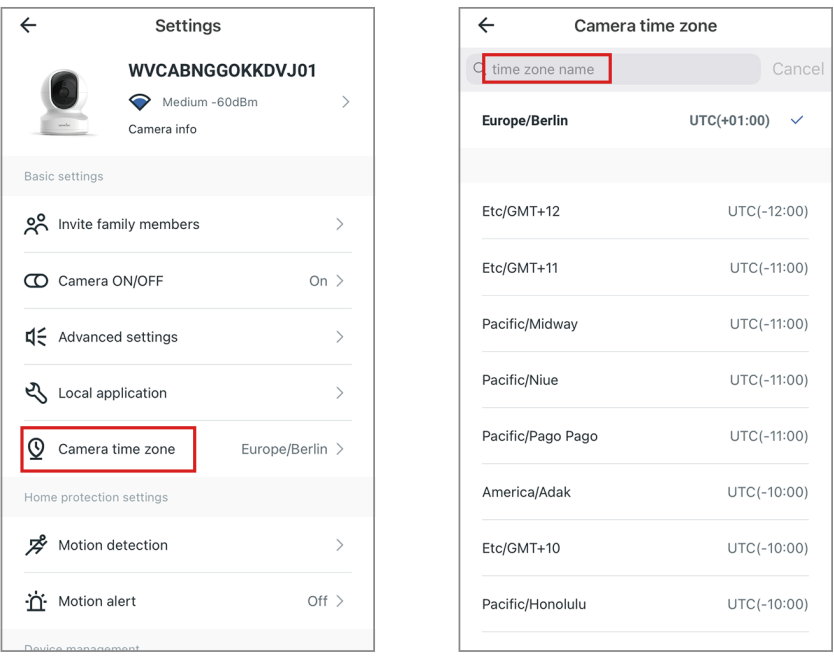This screenshot has width=834, height=662.
Task: Choose America/Adak from the list
Action: pyautogui.click(x=643, y=492)
